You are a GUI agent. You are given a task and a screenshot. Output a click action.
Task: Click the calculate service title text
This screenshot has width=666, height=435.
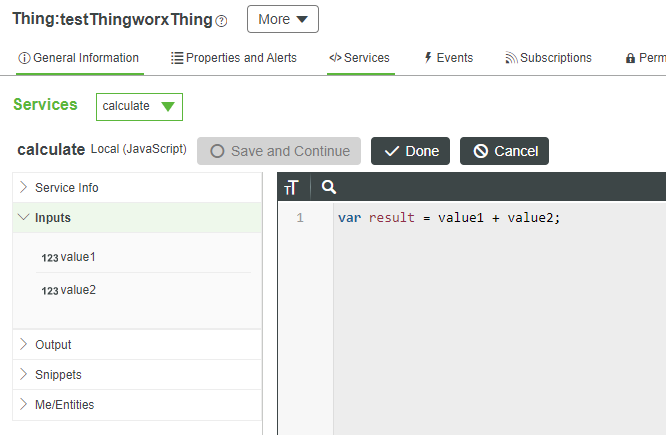pos(51,150)
